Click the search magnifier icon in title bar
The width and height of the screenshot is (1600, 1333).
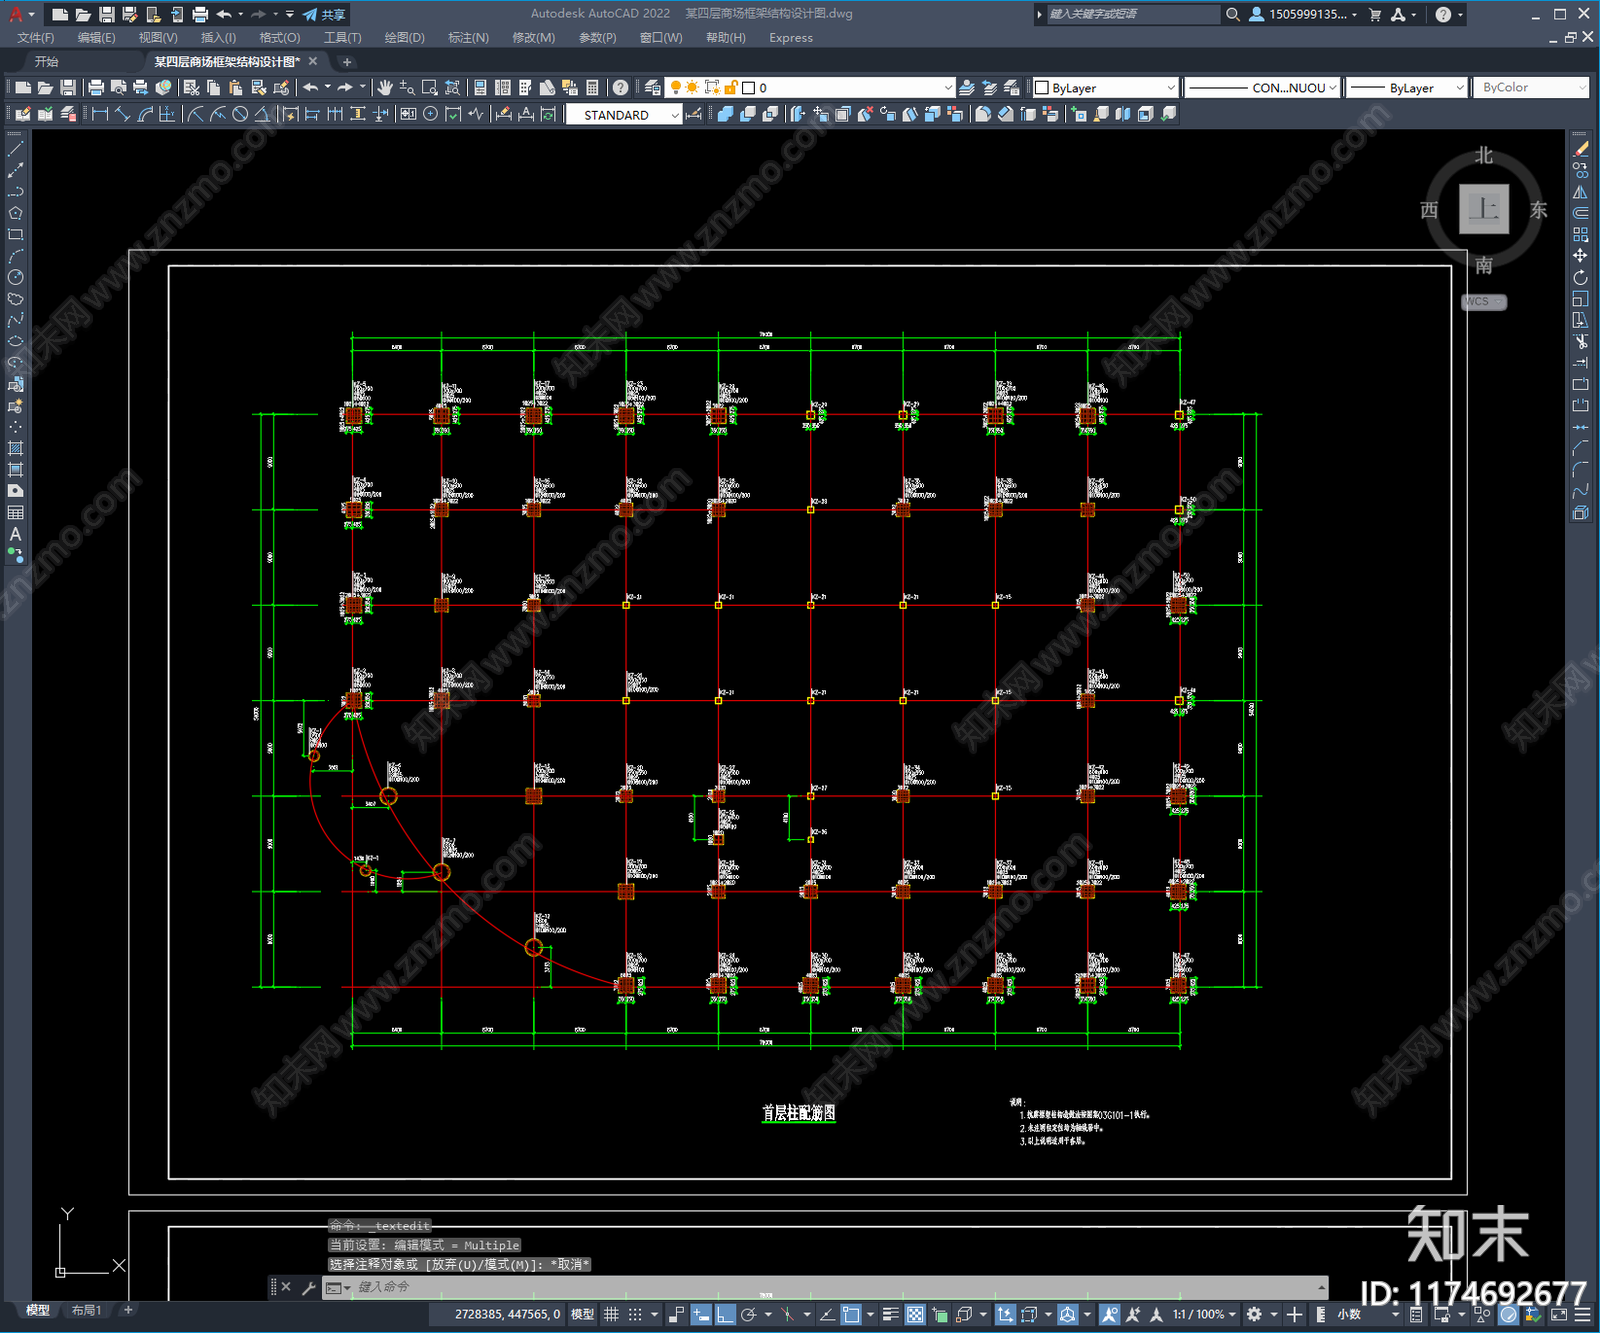1233,14
